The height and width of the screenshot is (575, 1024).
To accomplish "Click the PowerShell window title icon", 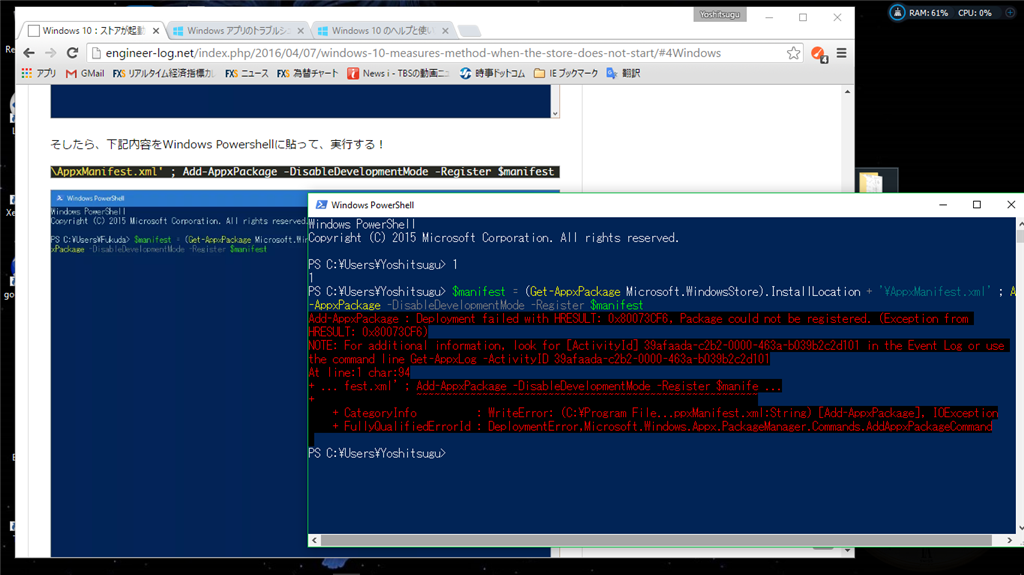I will 321,205.
